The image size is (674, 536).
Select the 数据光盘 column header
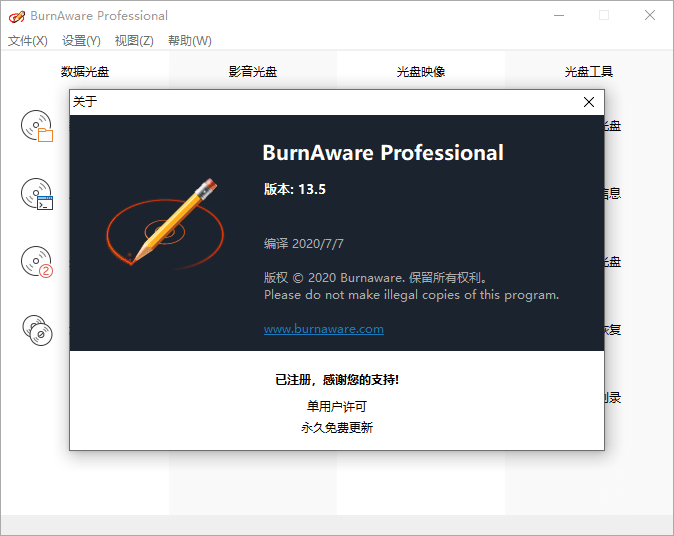pyautogui.click(x=85, y=72)
